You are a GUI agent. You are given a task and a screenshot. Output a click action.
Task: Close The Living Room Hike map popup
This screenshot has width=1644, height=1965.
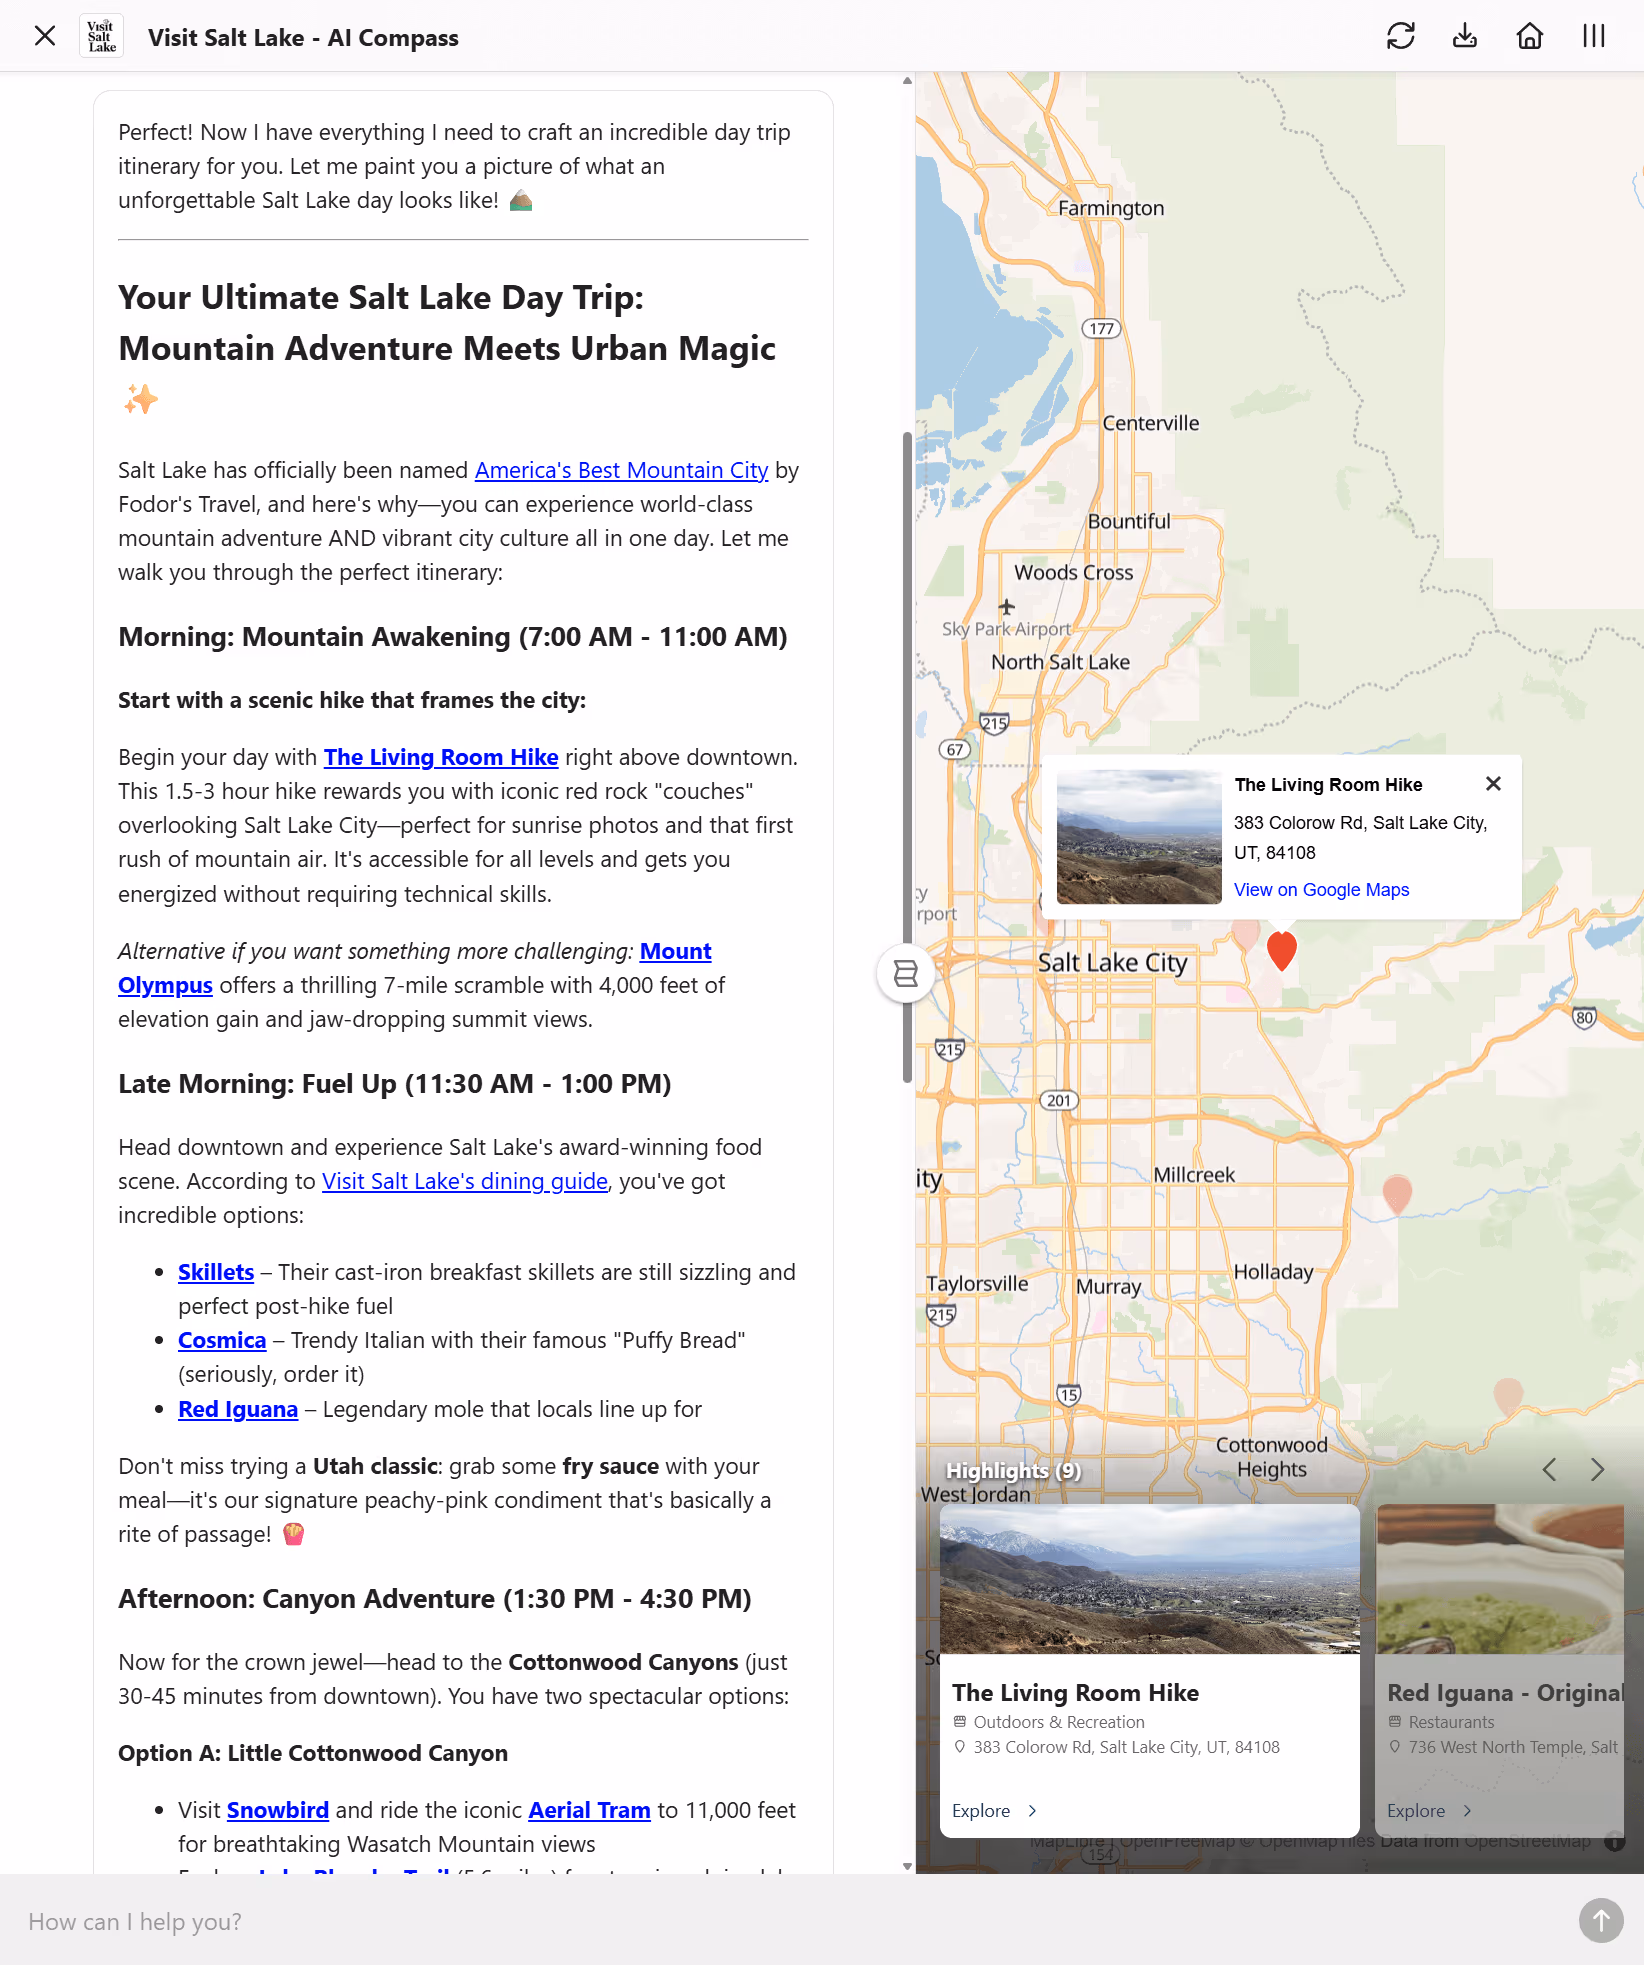pos(1493,784)
